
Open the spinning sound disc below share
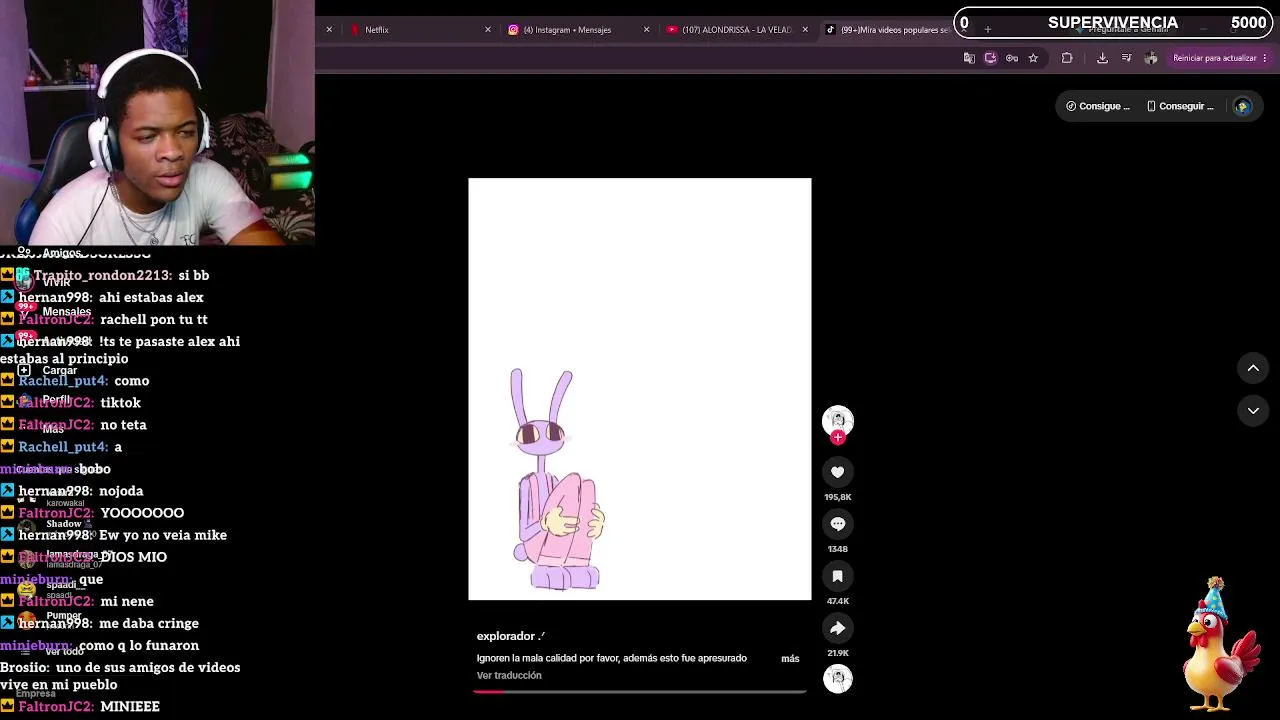pos(838,679)
